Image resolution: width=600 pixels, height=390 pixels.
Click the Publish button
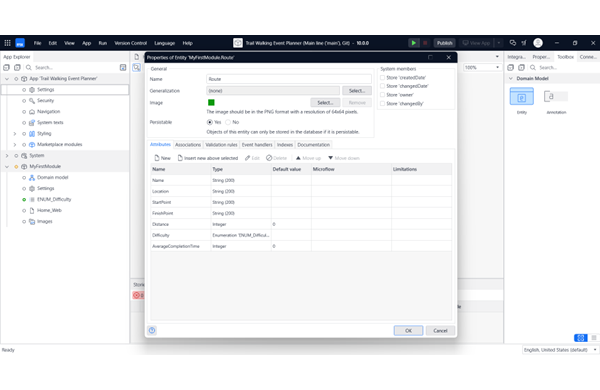point(444,43)
